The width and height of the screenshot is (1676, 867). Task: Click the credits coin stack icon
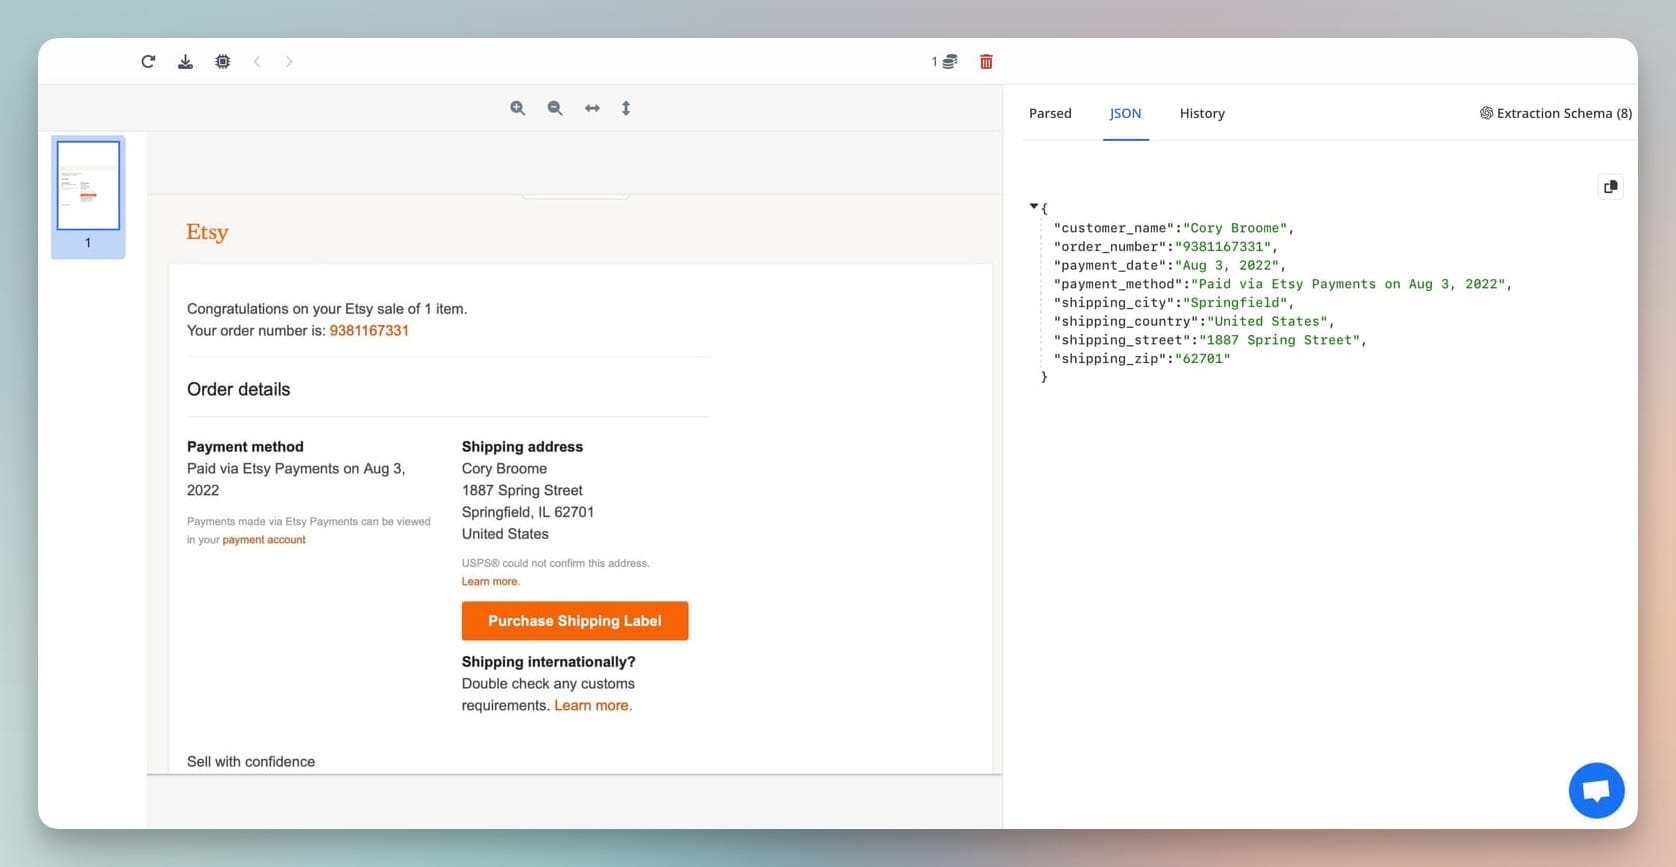tap(948, 62)
